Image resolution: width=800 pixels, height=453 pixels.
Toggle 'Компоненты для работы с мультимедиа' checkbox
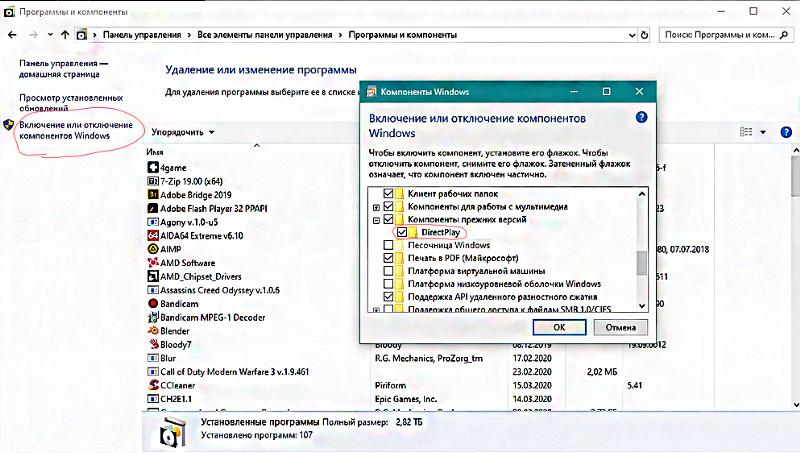388,206
